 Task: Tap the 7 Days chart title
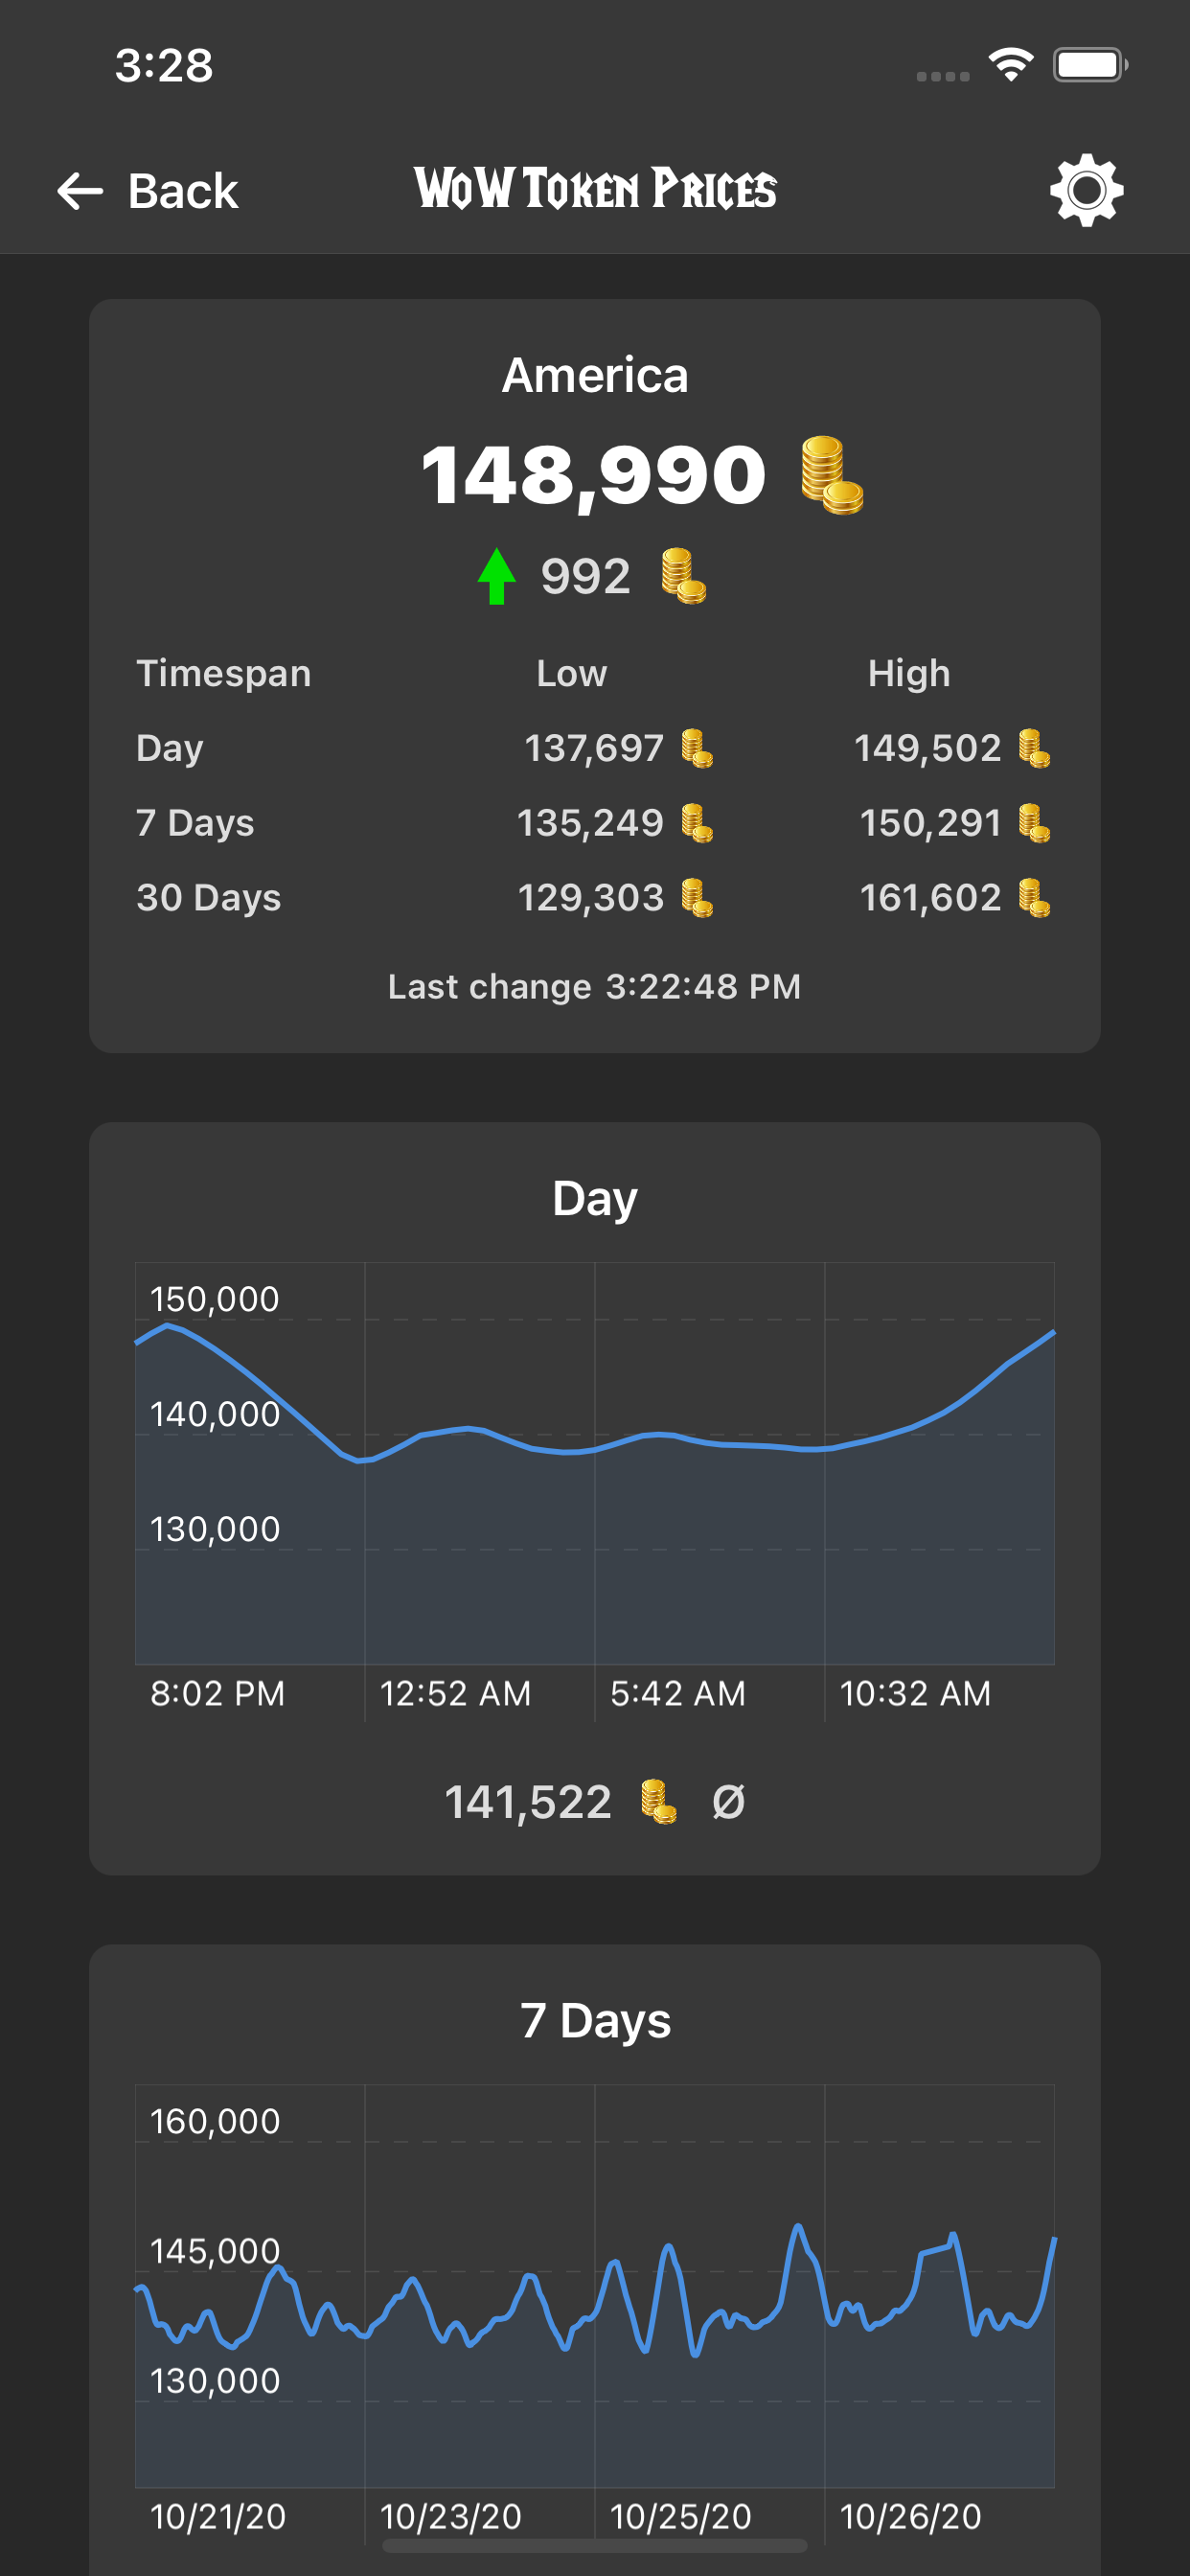coord(595,2021)
